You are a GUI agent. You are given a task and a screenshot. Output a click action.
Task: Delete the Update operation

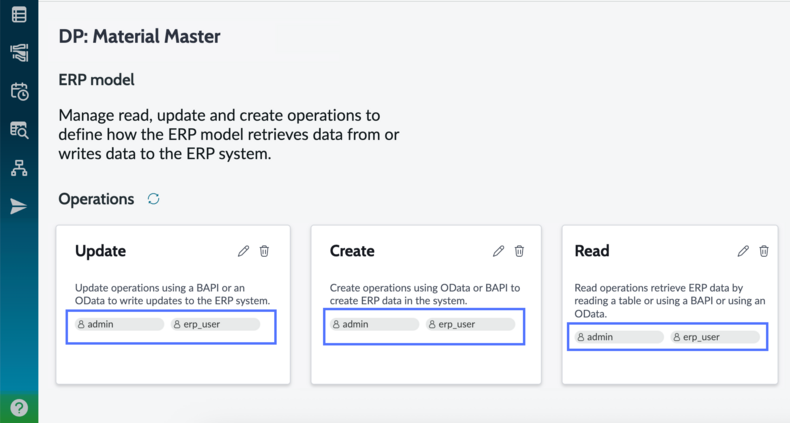[x=264, y=251]
